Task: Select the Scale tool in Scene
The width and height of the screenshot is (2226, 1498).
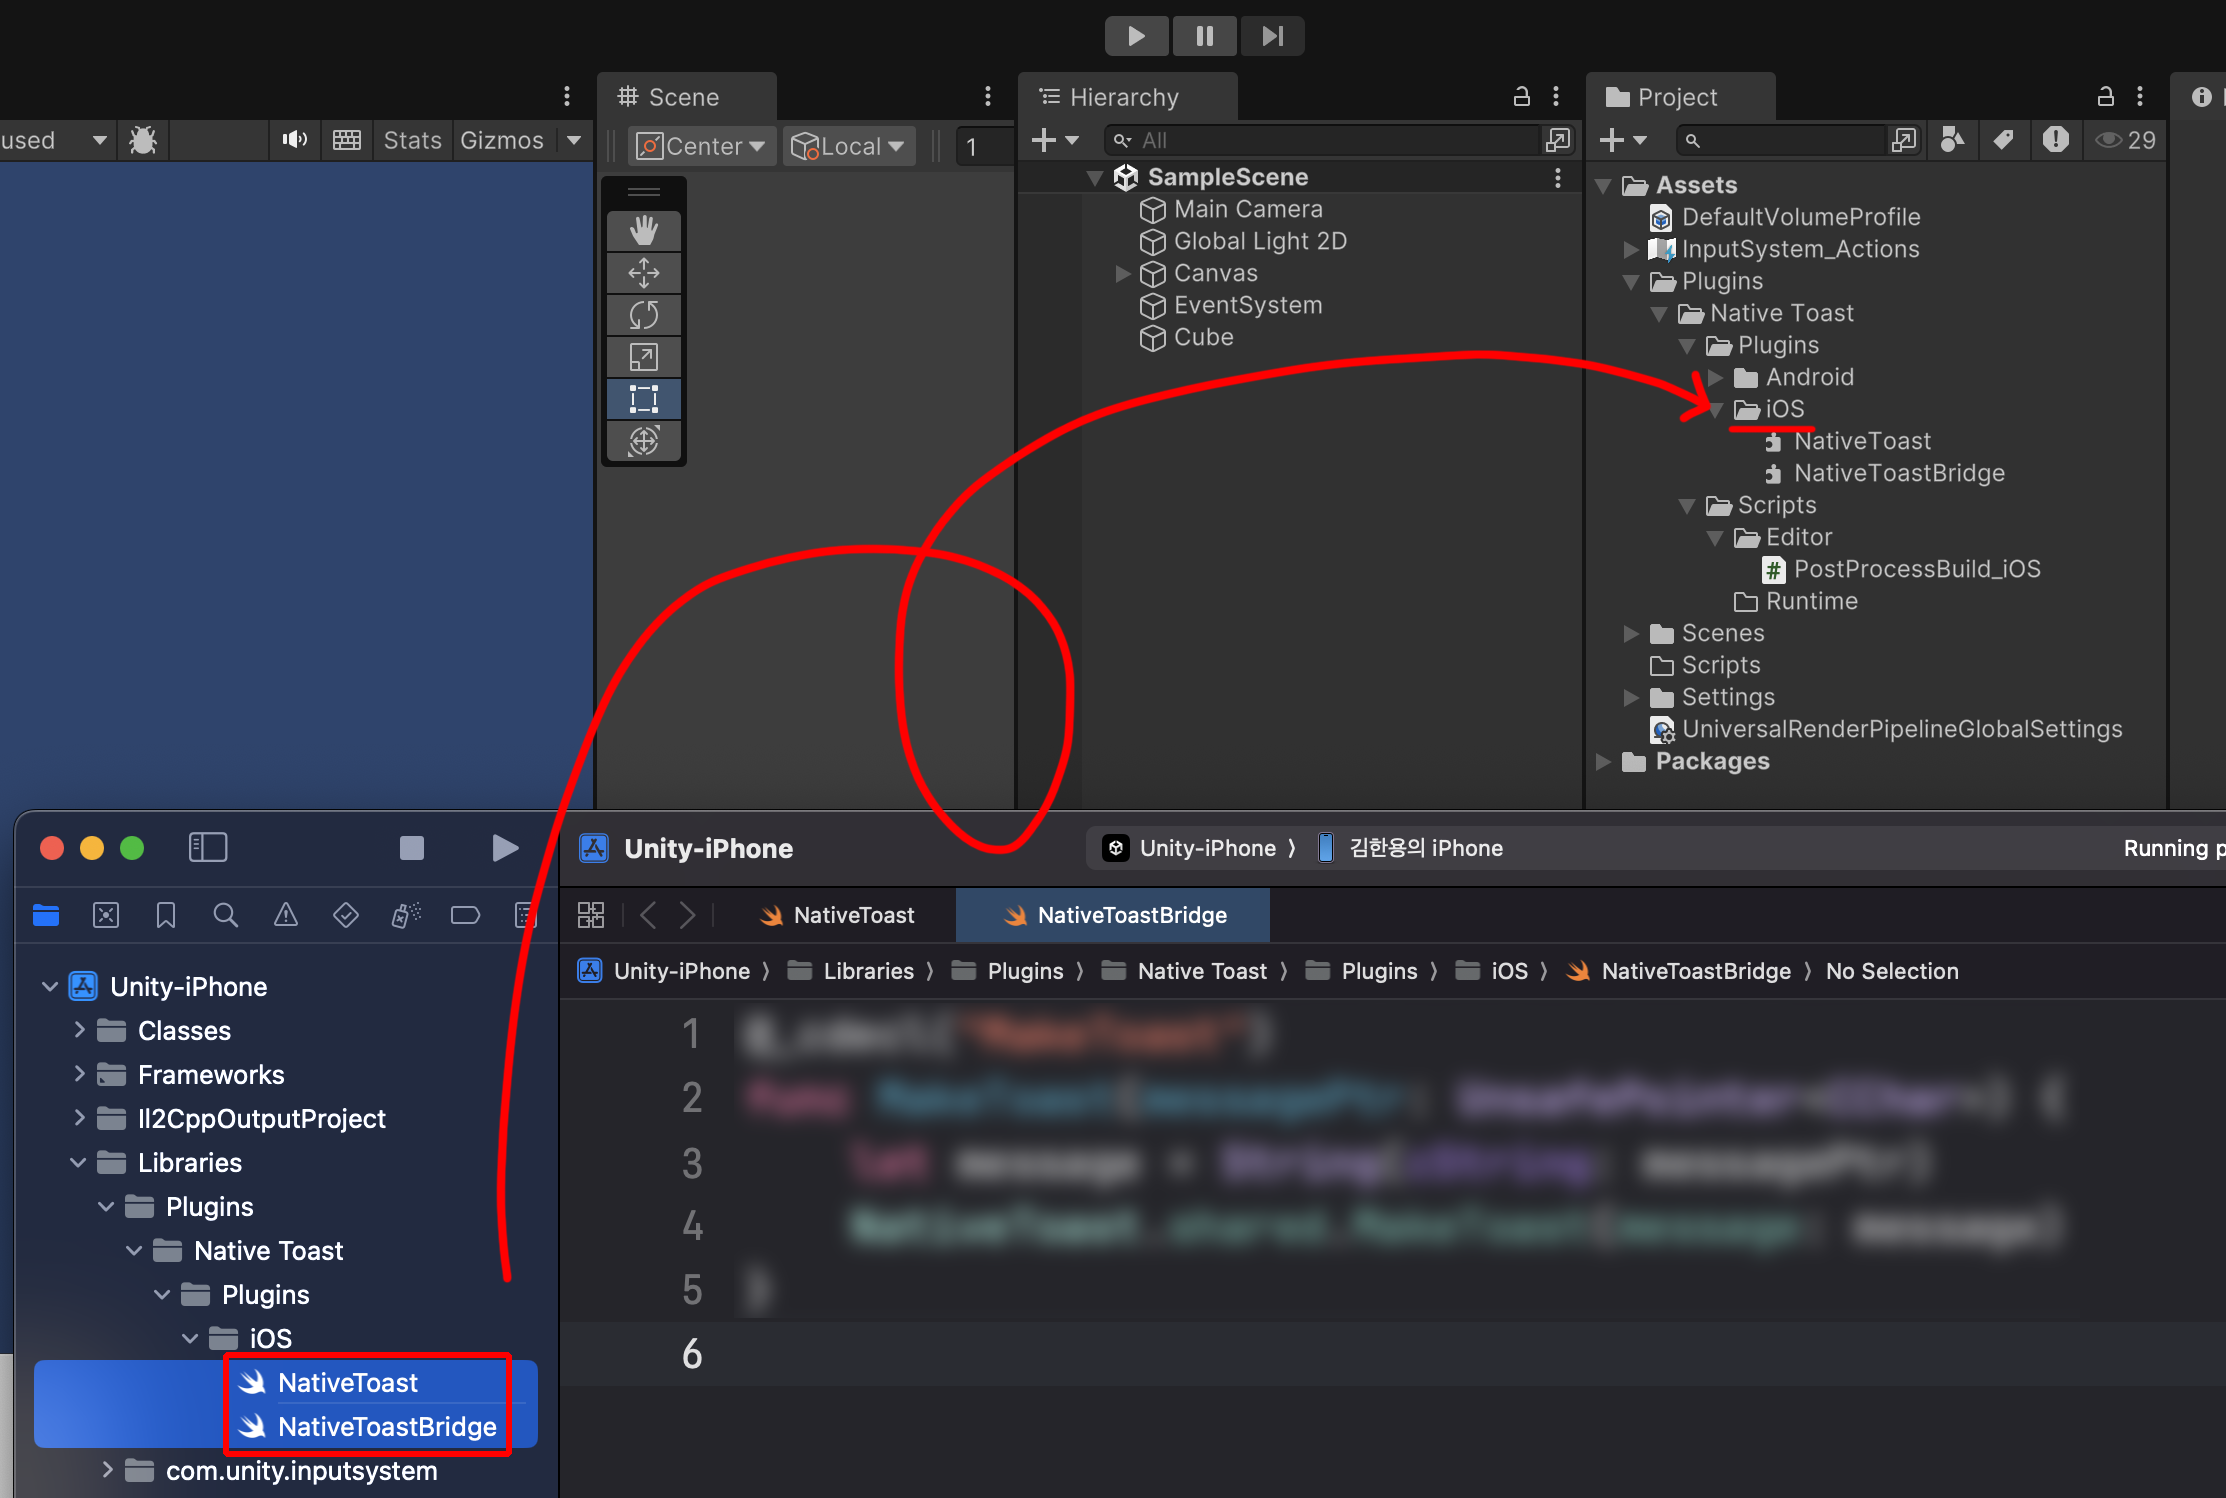Action: 644,357
